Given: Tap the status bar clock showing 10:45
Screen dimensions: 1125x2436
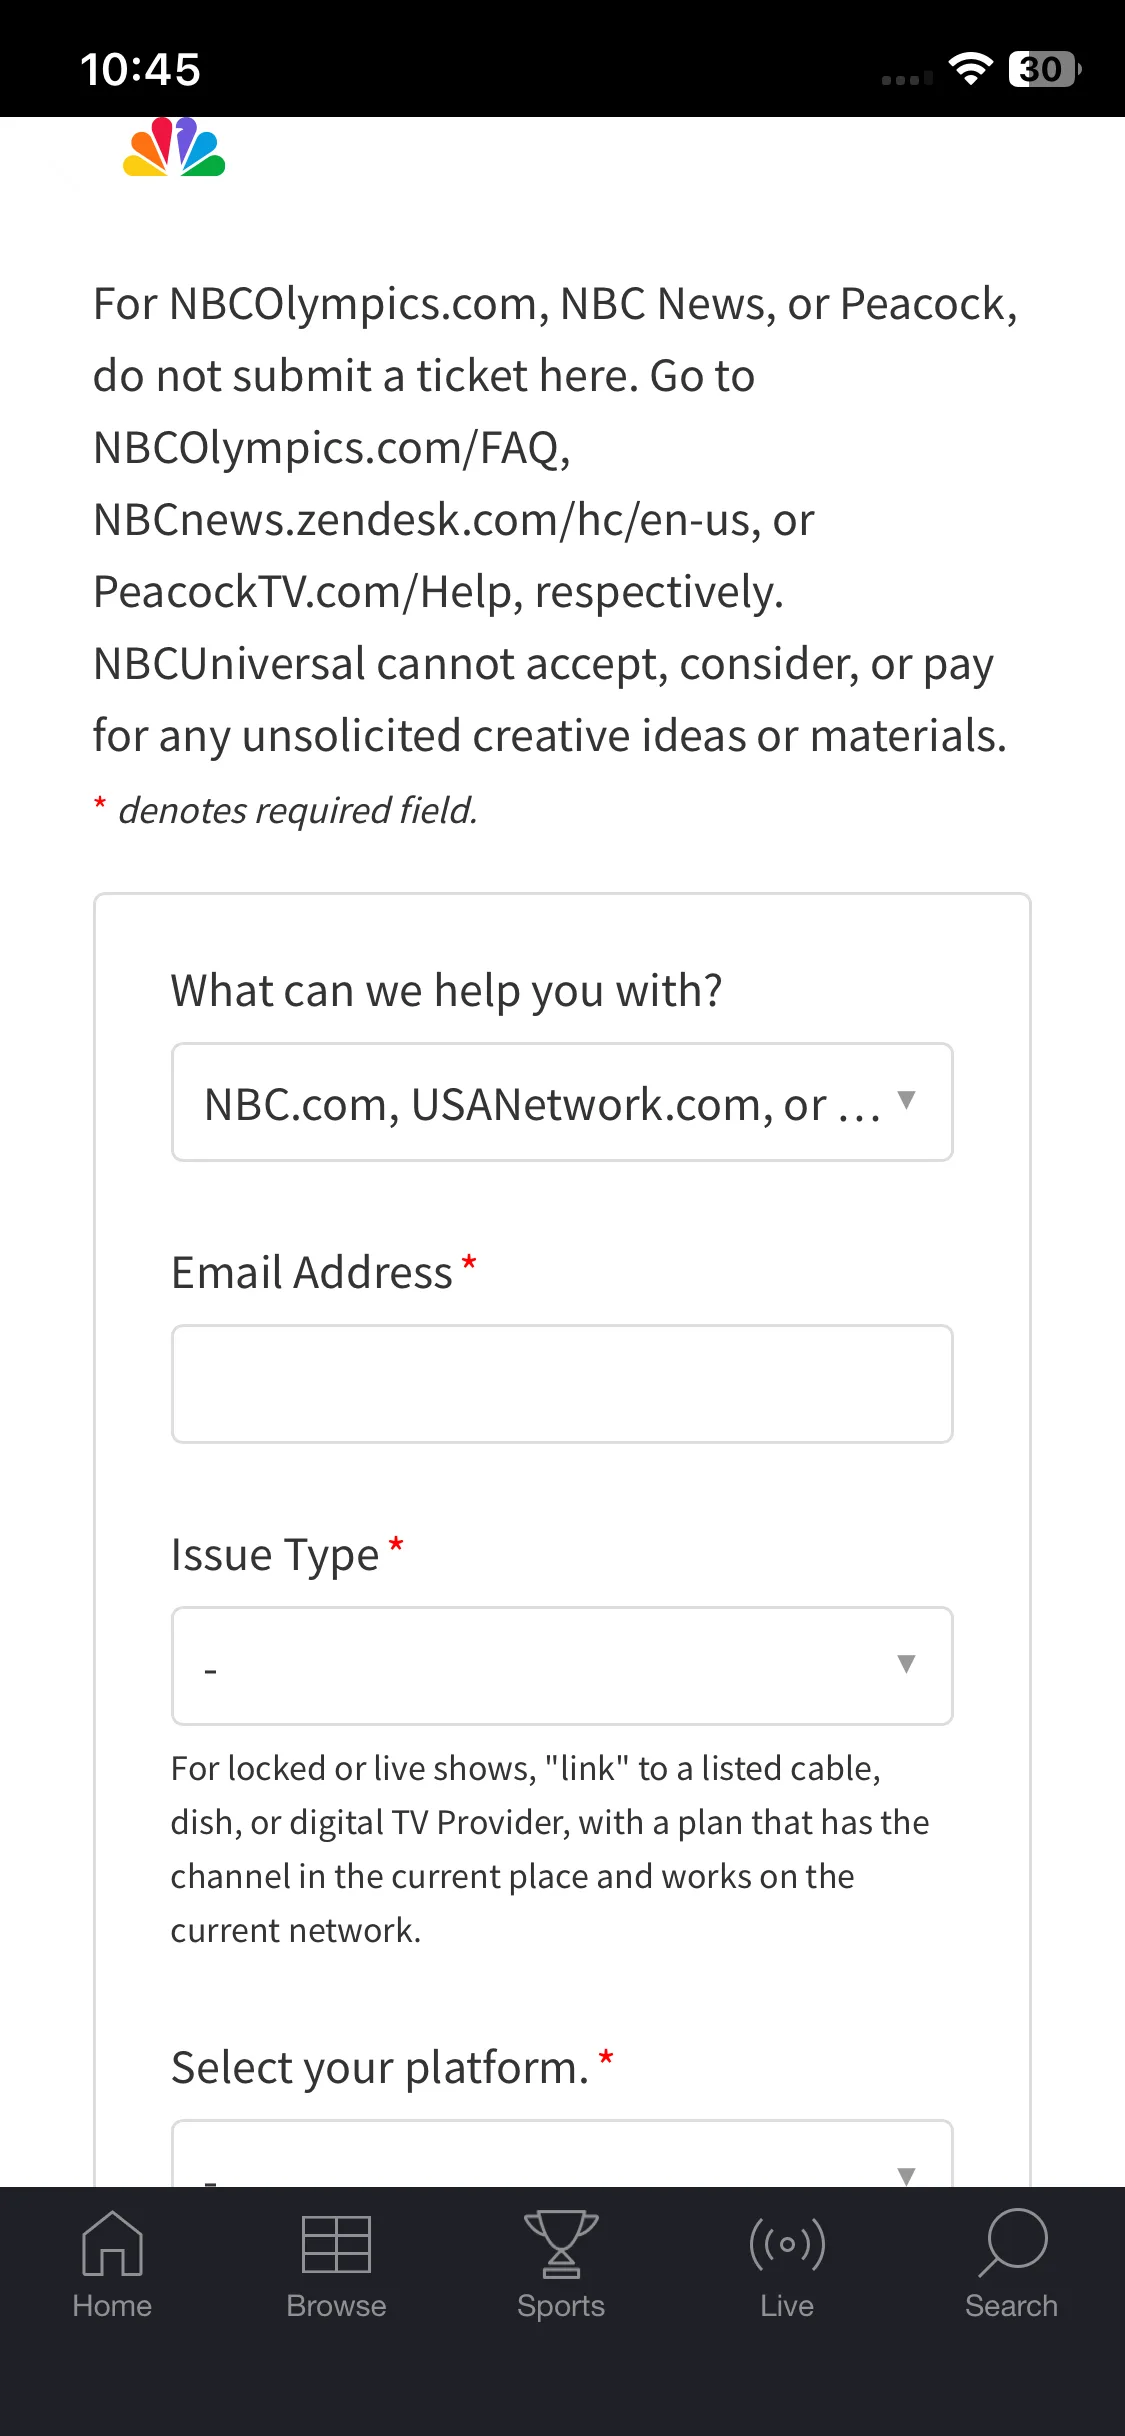Looking at the screenshot, I should point(140,70).
